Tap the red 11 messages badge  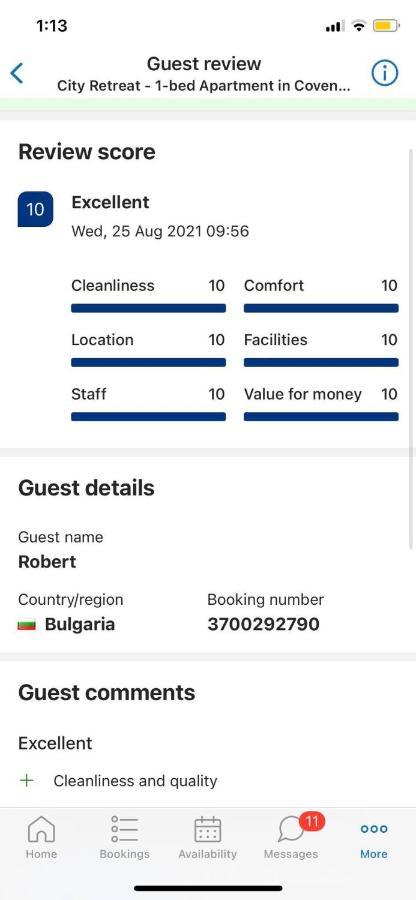pyautogui.click(x=312, y=821)
